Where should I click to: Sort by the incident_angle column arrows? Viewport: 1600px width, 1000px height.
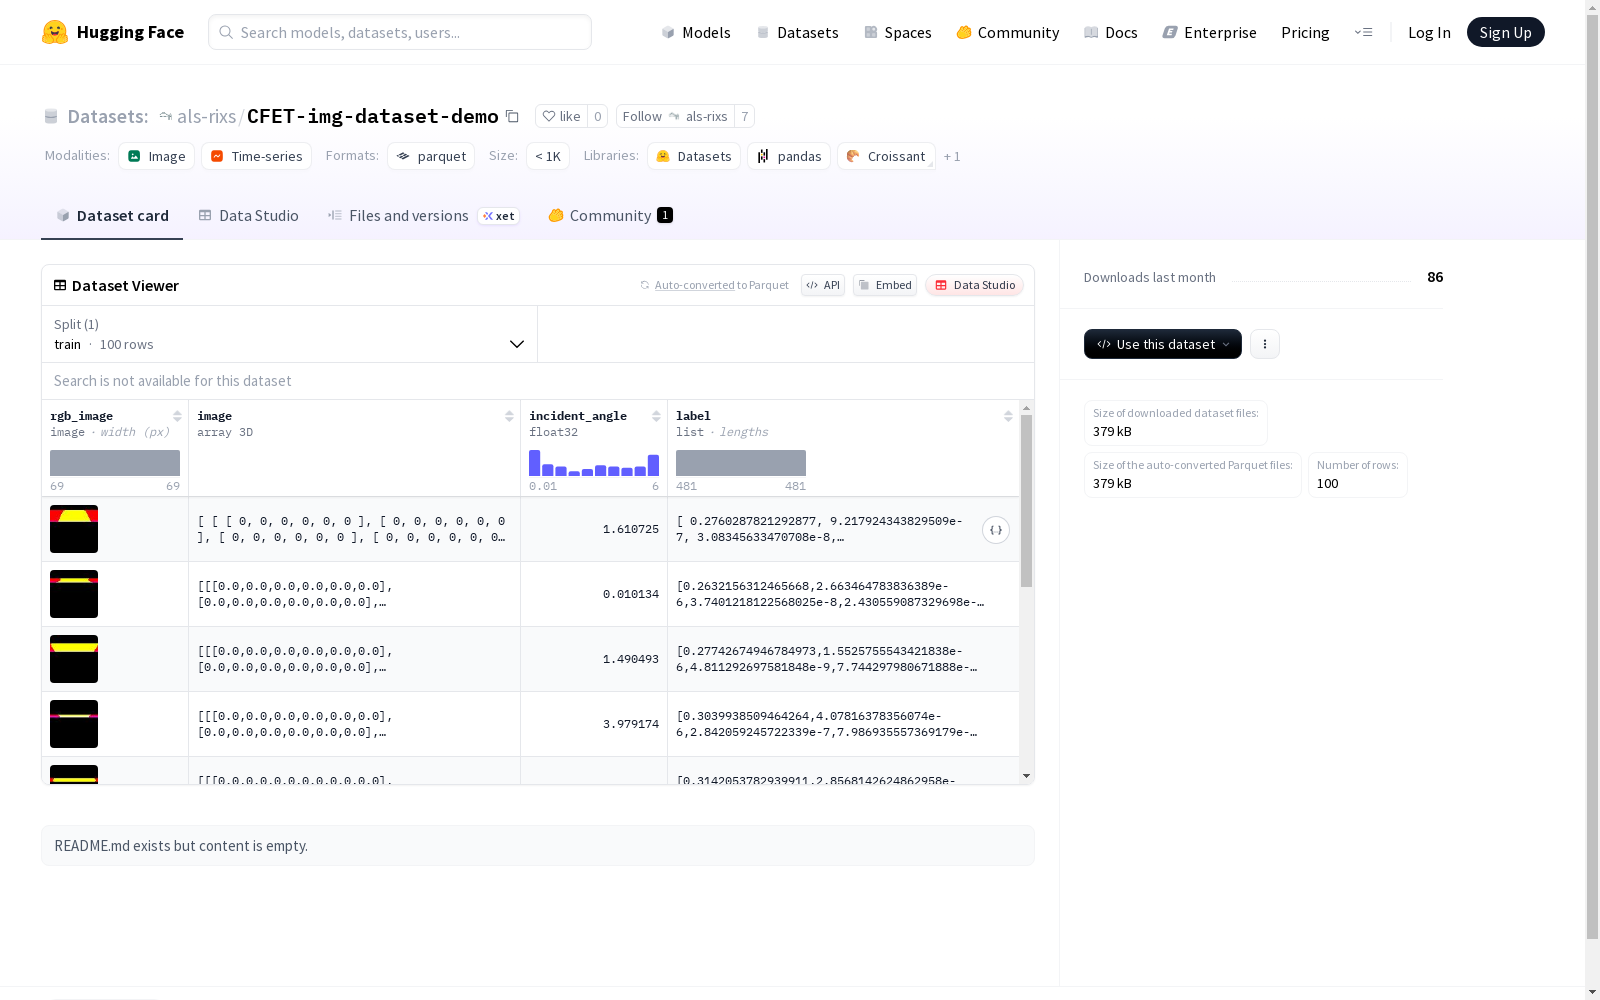pyautogui.click(x=656, y=416)
